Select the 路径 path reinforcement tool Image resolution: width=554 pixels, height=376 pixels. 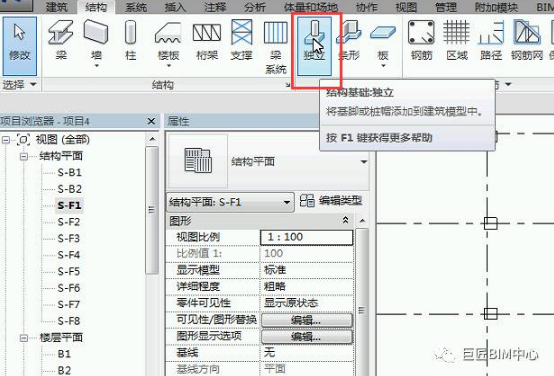[x=491, y=41]
